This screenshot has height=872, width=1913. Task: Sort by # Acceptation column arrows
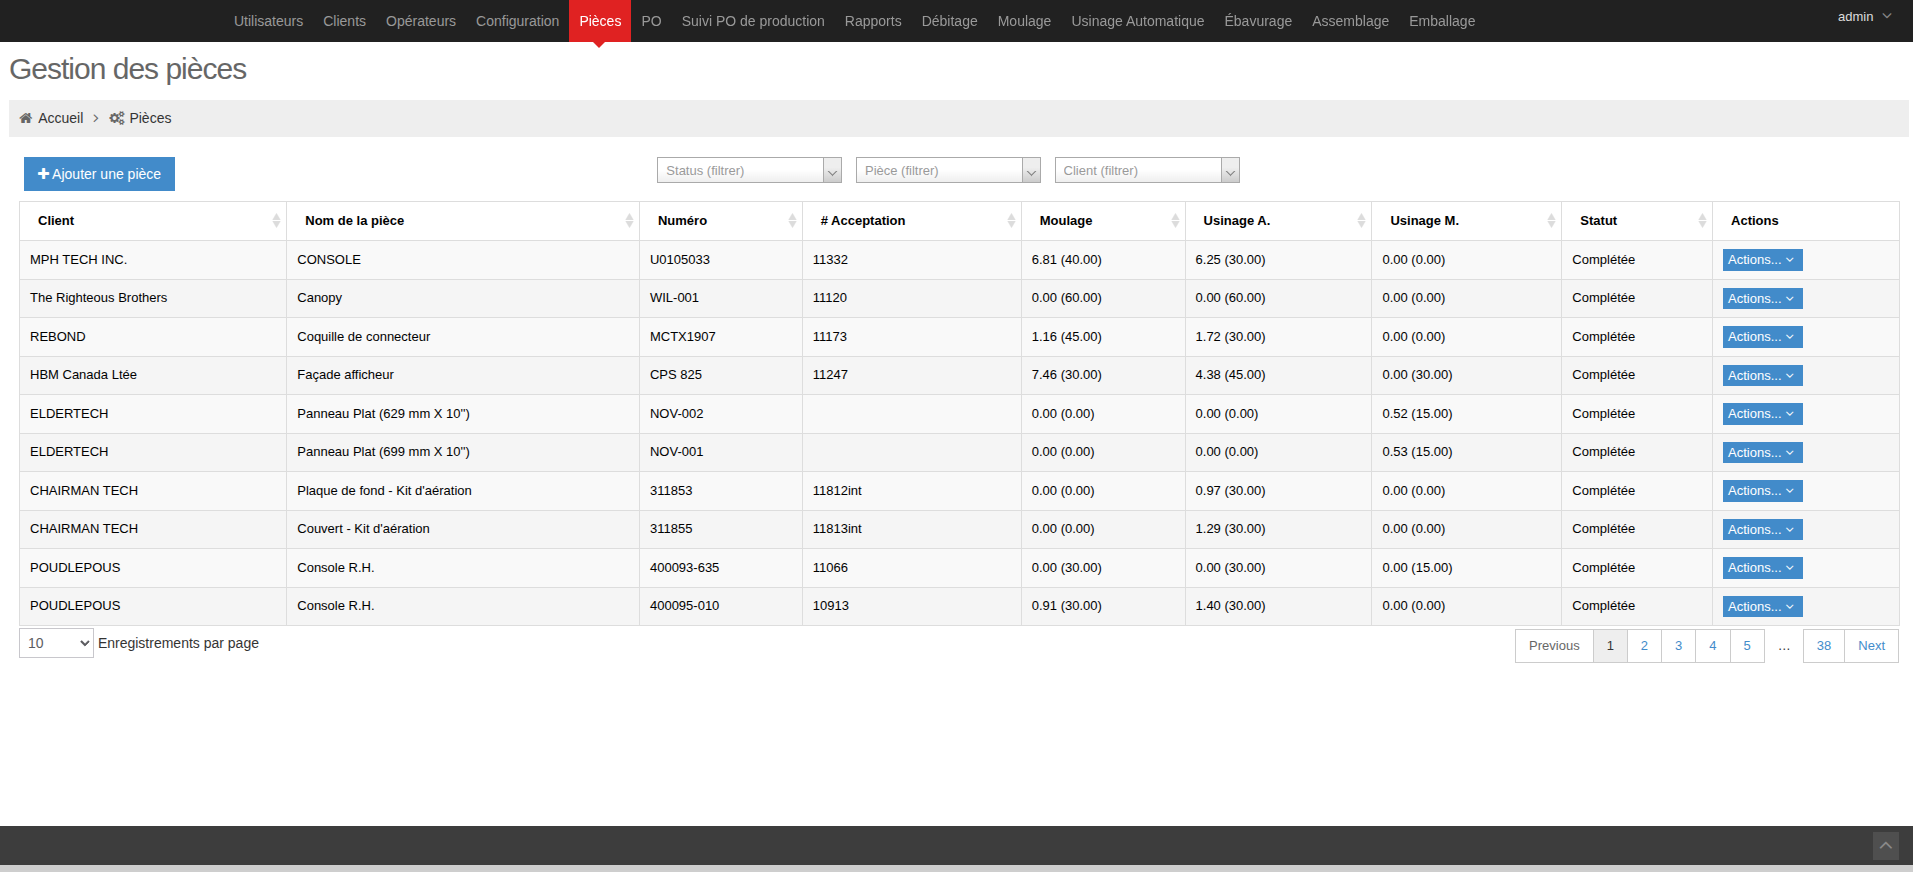1011,221
